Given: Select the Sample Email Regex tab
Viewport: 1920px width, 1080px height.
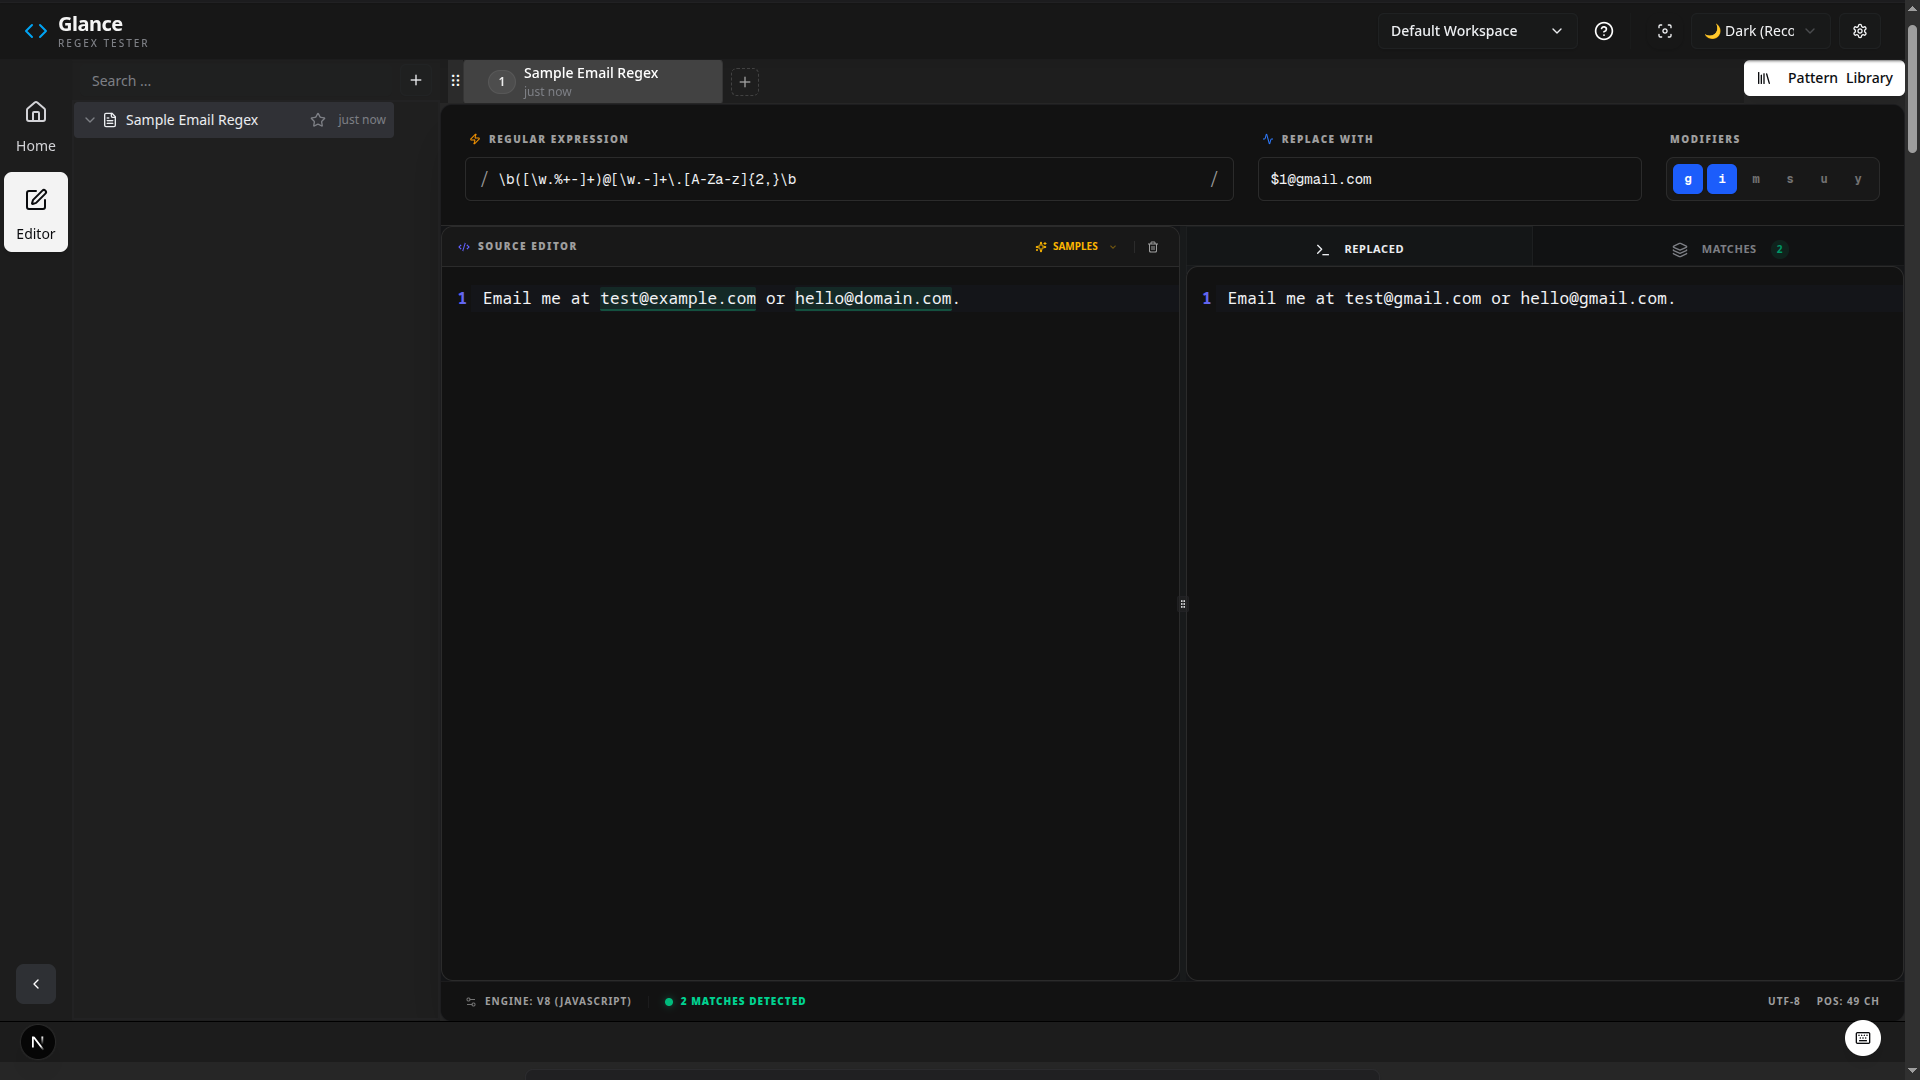Looking at the screenshot, I should pyautogui.click(x=592, y=81).
